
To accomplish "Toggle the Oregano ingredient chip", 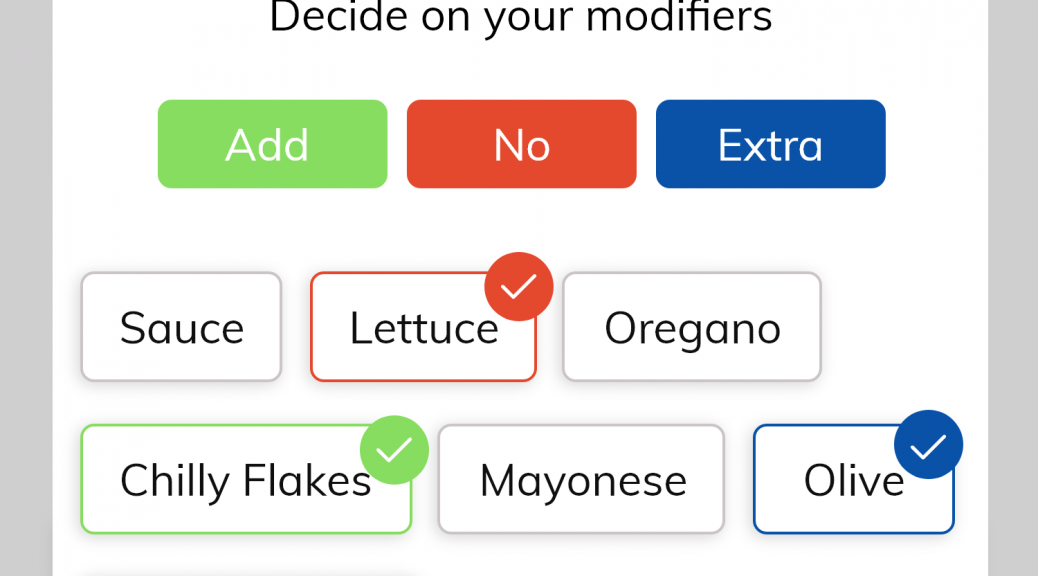I will click(x=692, y=326).
